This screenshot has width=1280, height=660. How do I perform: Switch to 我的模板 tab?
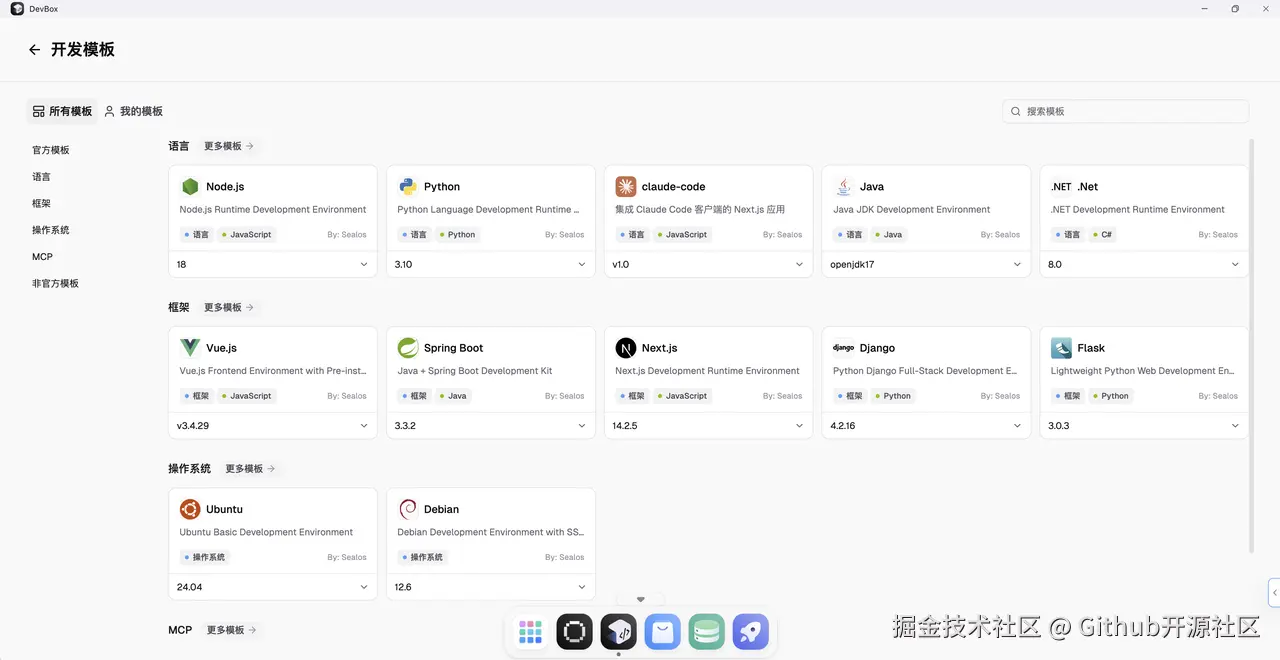[x=134, y=111]
